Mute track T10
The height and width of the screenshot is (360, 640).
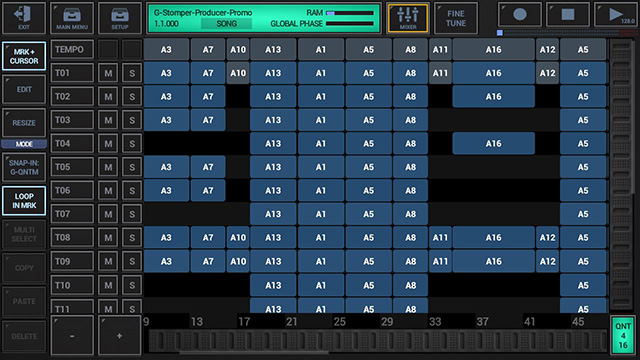[108, 285]
